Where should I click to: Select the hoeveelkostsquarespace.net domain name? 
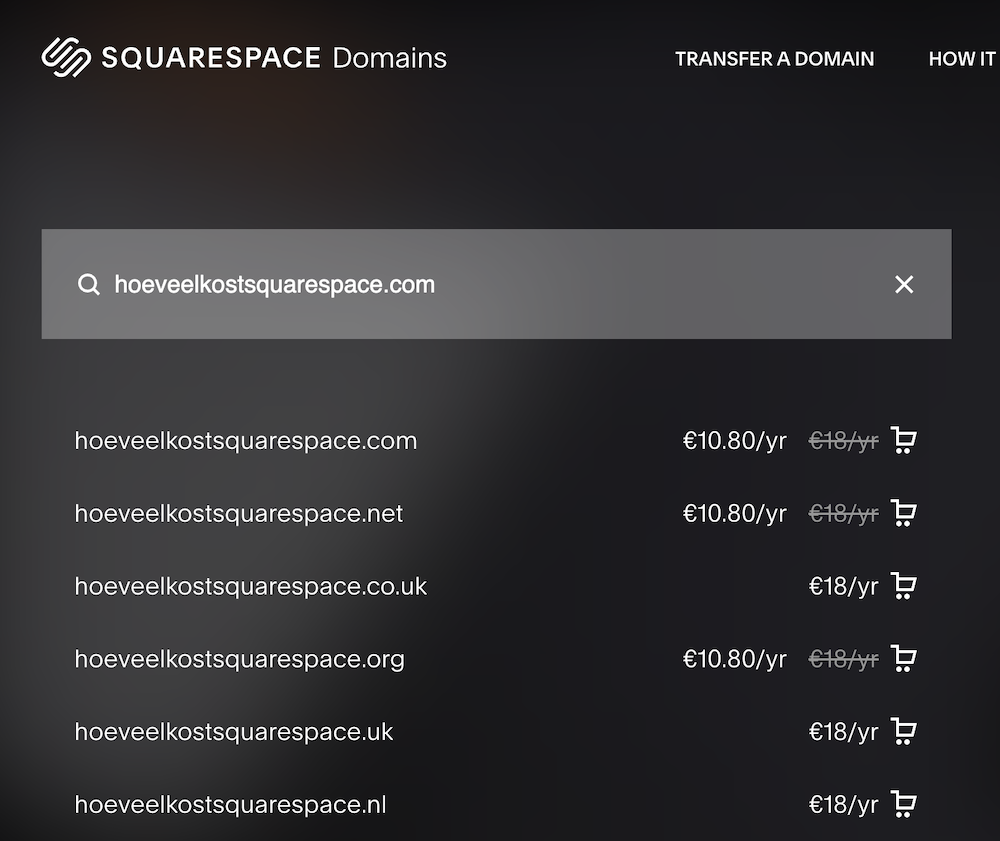[x=238, y=514]
